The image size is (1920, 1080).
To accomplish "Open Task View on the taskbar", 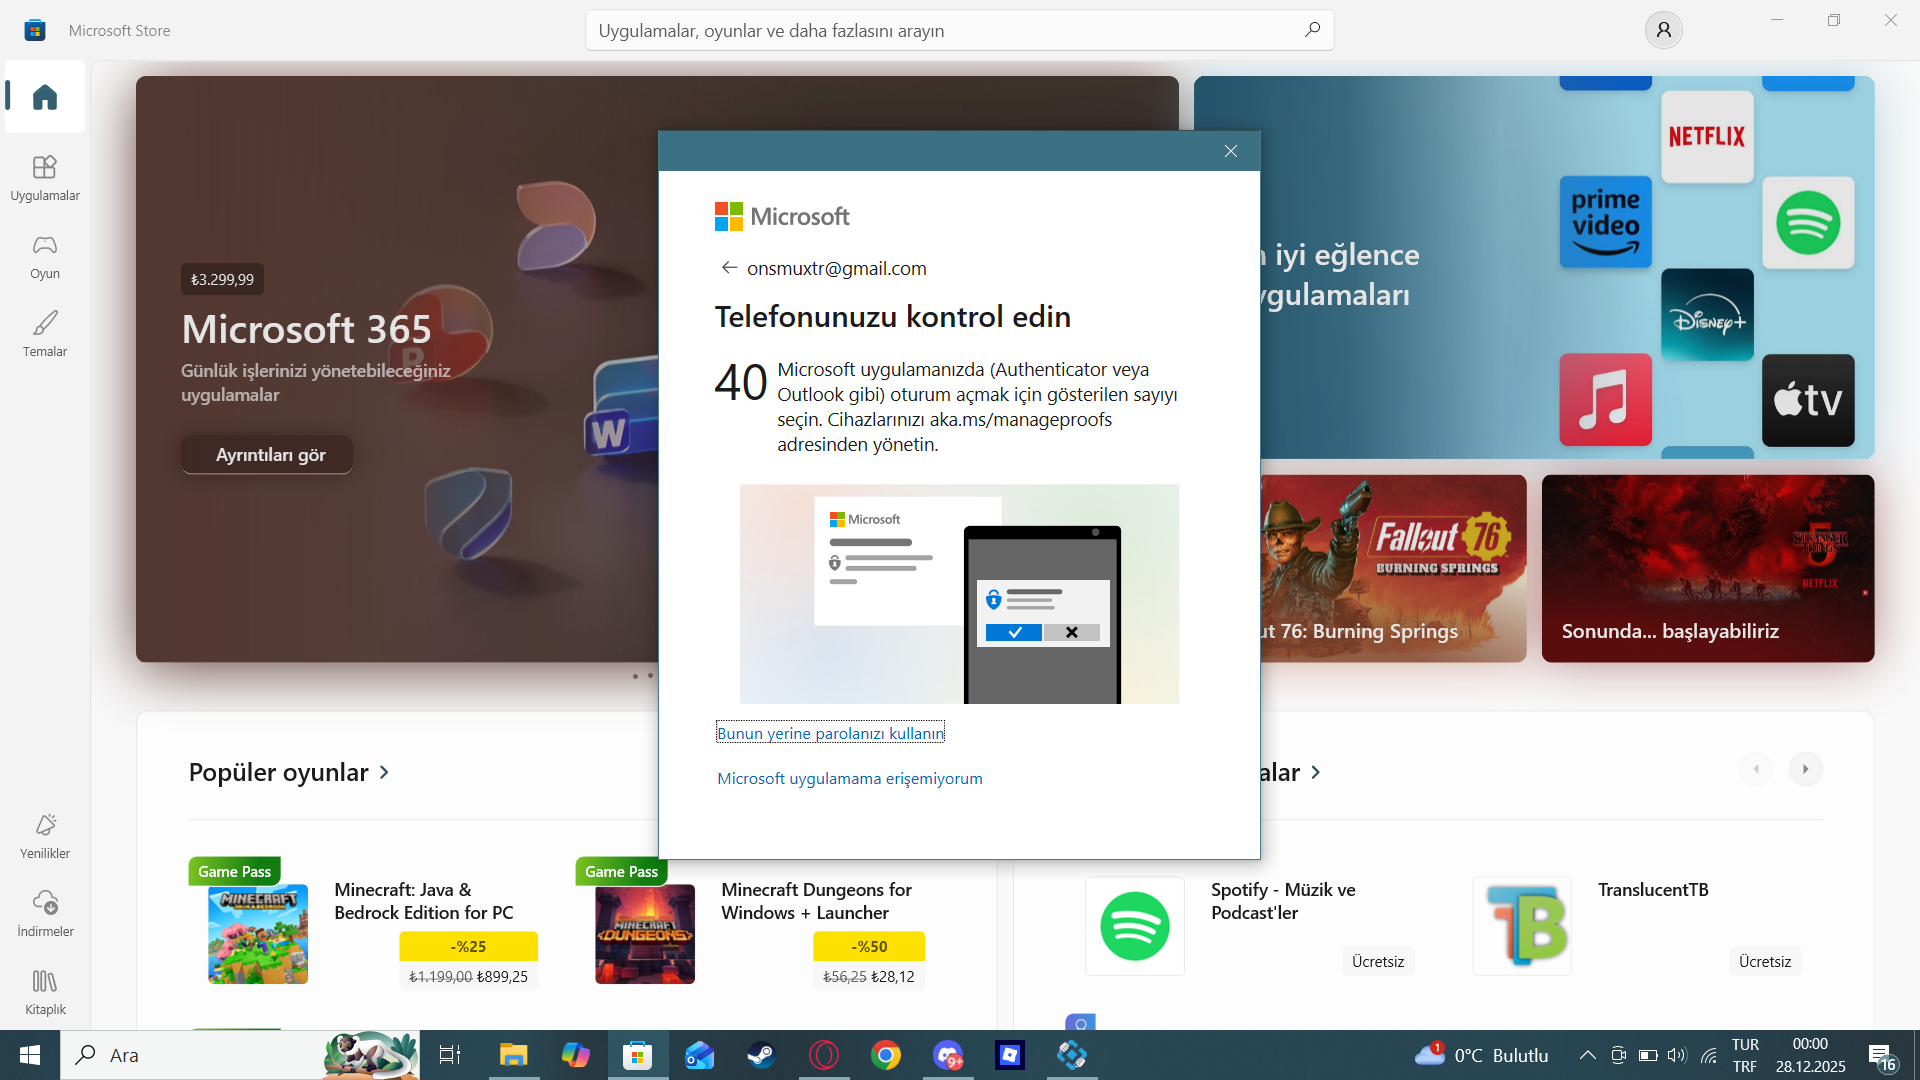I will click(x=450, y=1055).
